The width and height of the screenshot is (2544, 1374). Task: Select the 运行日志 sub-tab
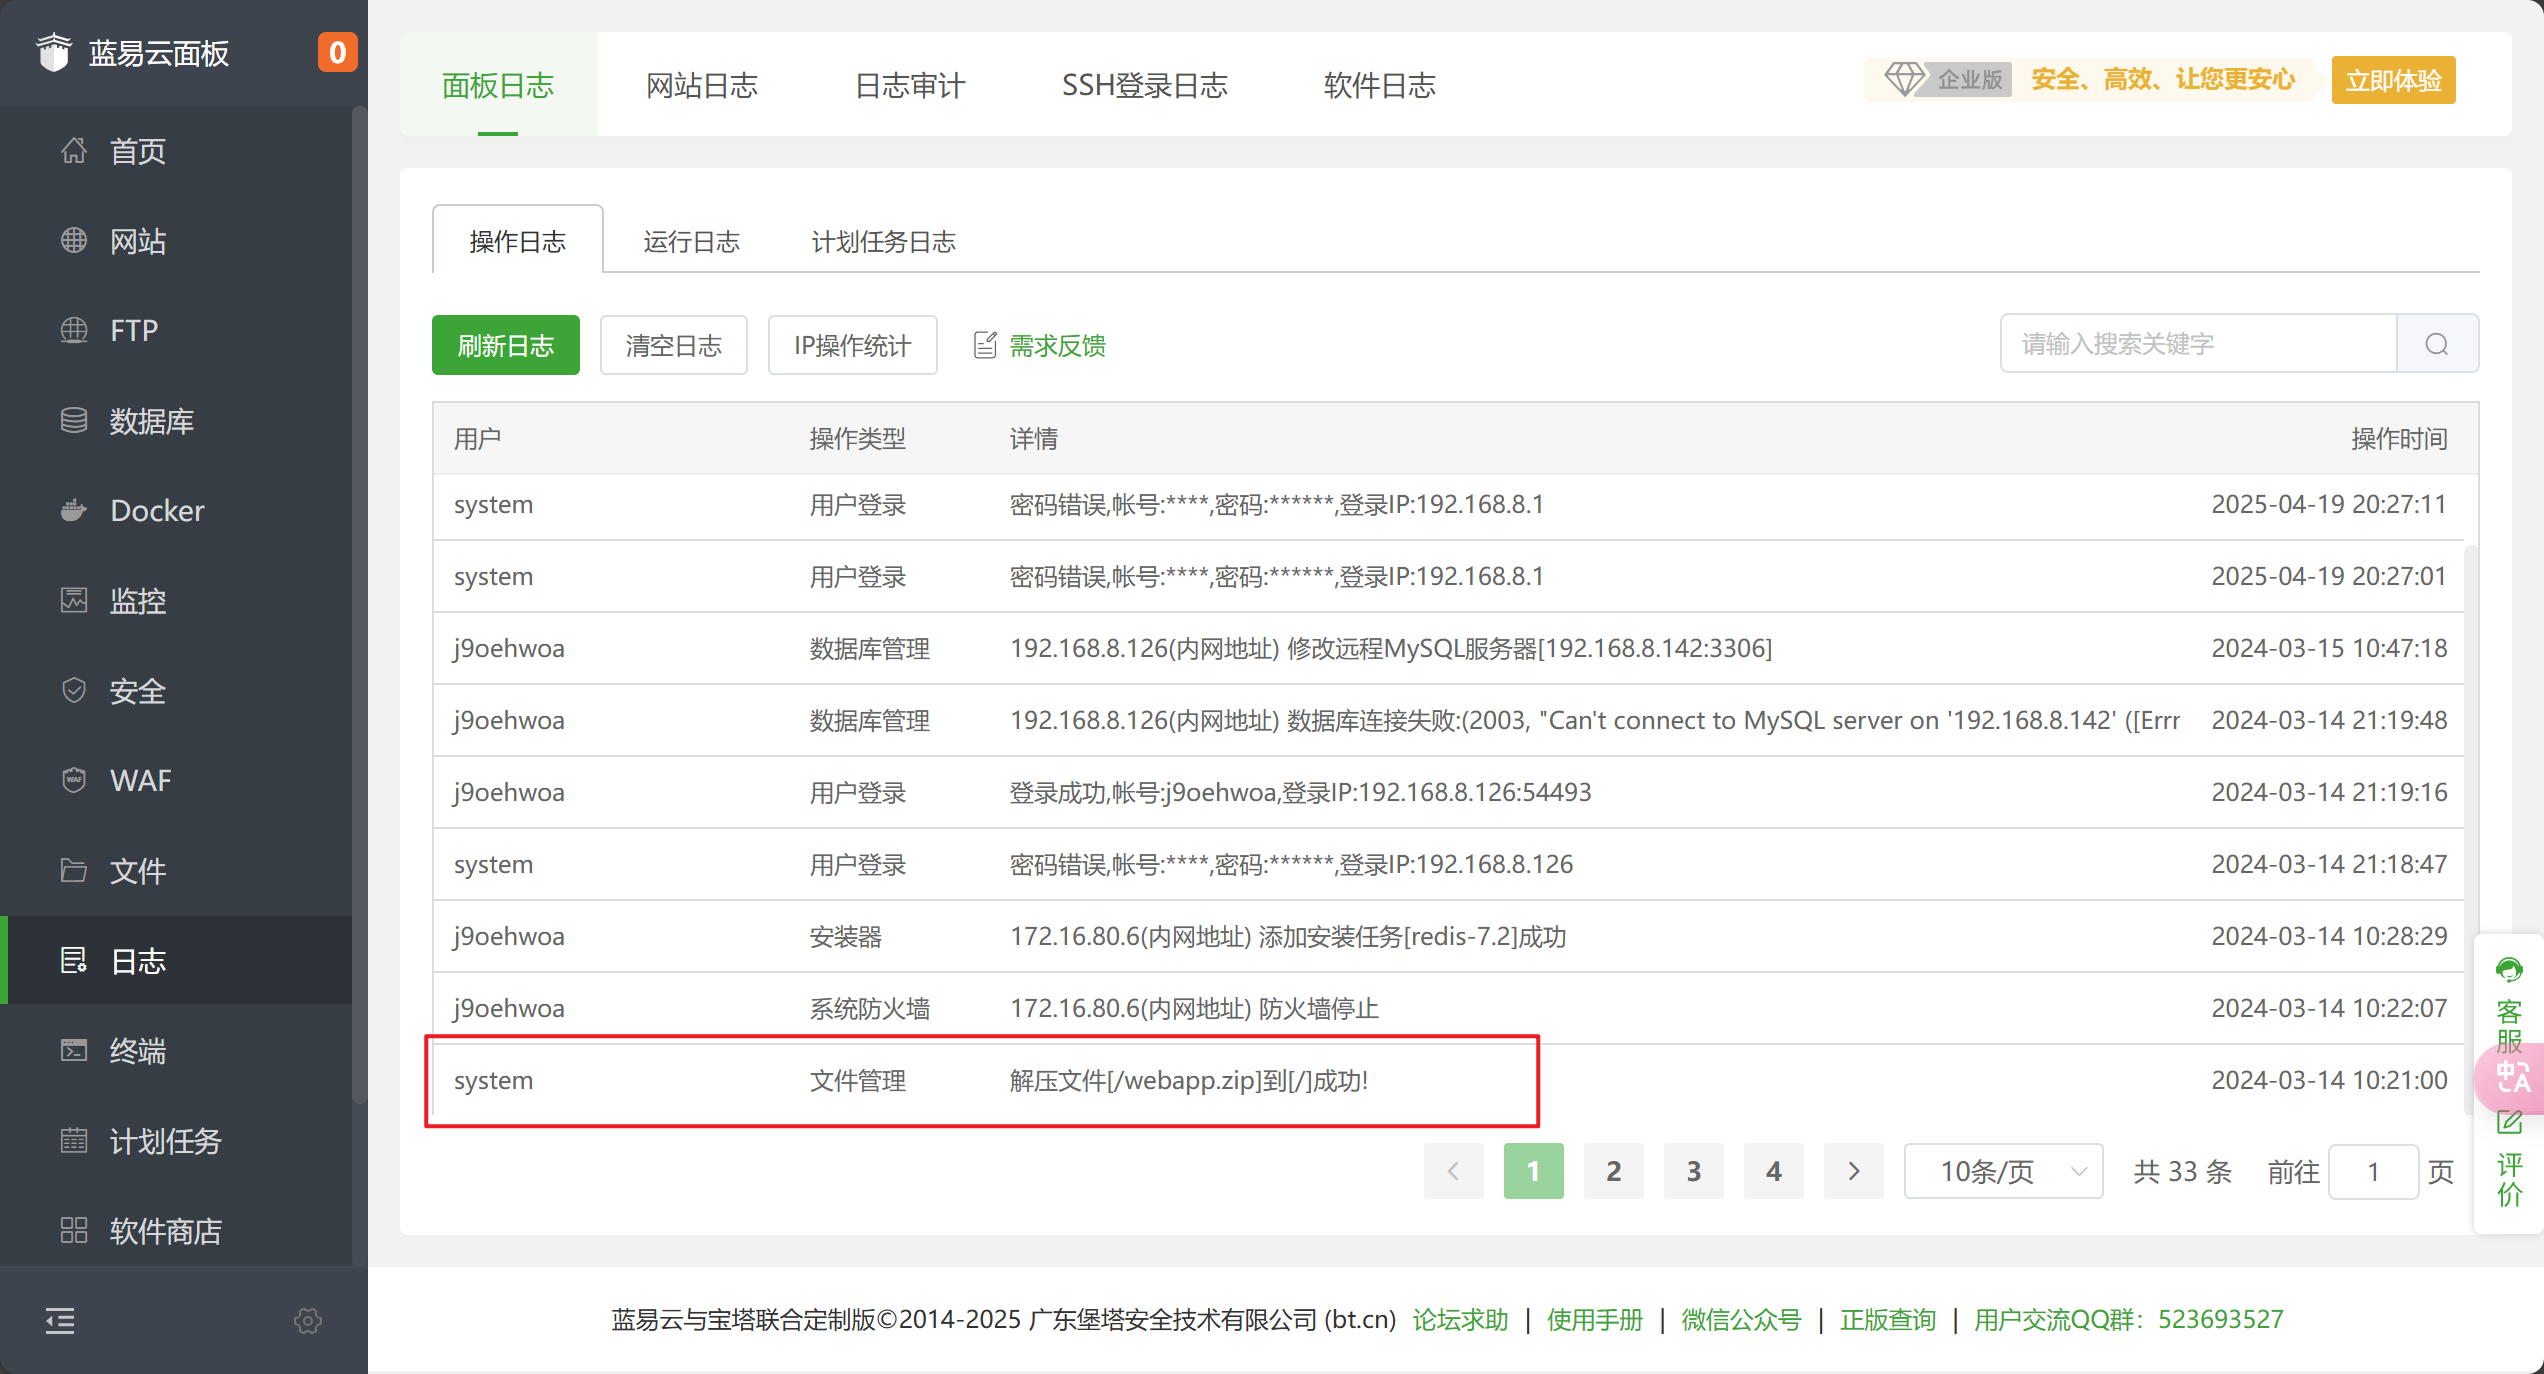(x=691, y=241)
